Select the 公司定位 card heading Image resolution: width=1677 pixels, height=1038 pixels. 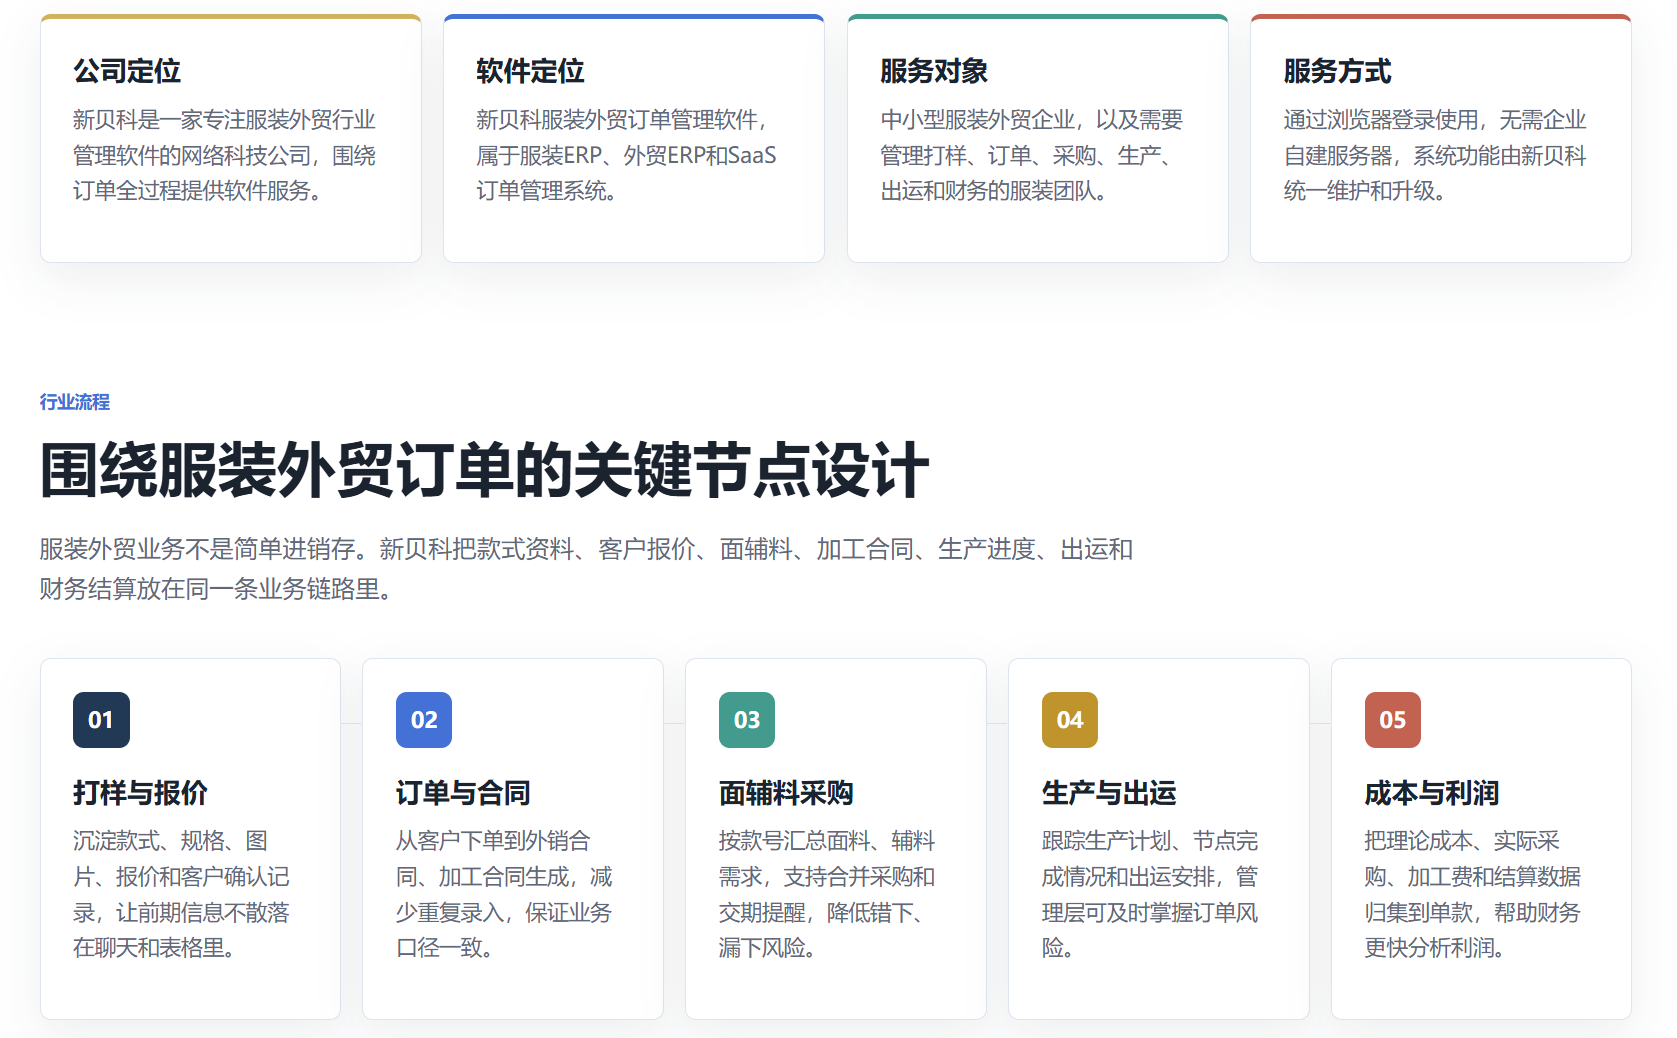[x=127, y=71]
